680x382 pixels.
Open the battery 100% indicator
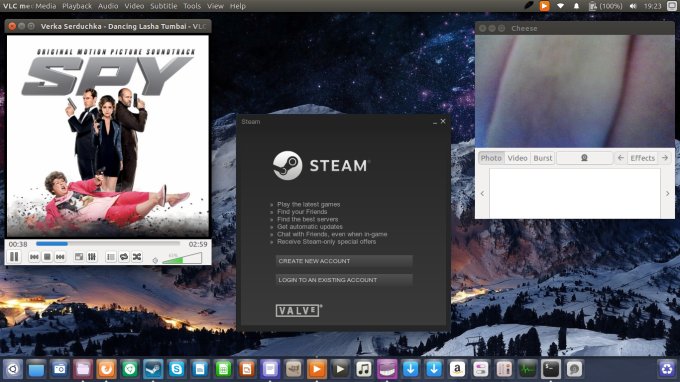tap(605, 6)
